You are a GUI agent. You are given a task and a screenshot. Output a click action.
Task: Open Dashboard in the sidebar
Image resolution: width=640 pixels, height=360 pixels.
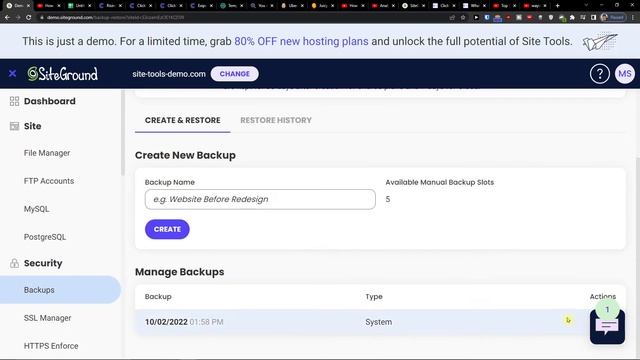pos(49,101)
